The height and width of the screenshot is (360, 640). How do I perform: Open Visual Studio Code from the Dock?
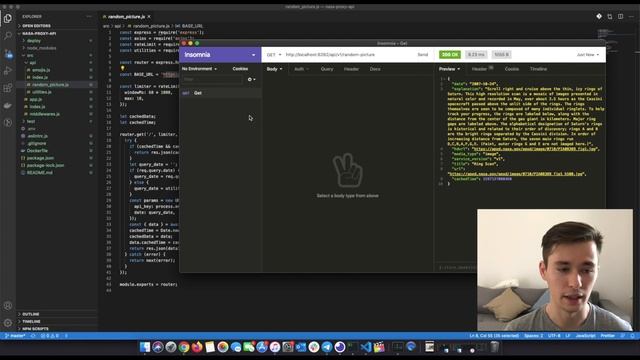366,347
